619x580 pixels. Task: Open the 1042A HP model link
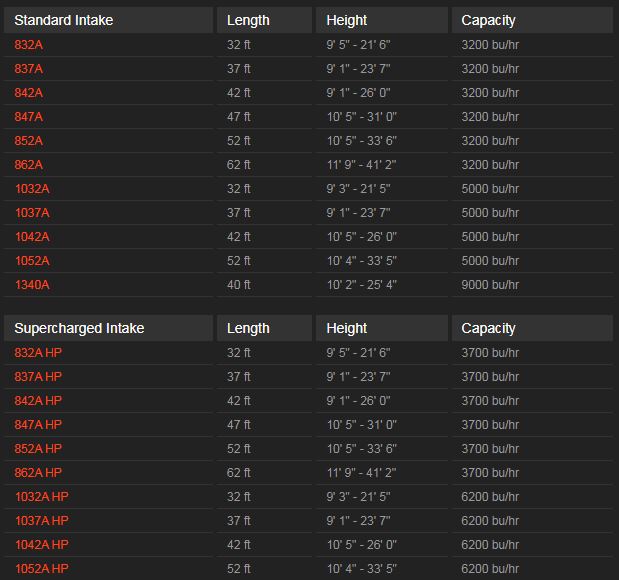tap(41, 545)
